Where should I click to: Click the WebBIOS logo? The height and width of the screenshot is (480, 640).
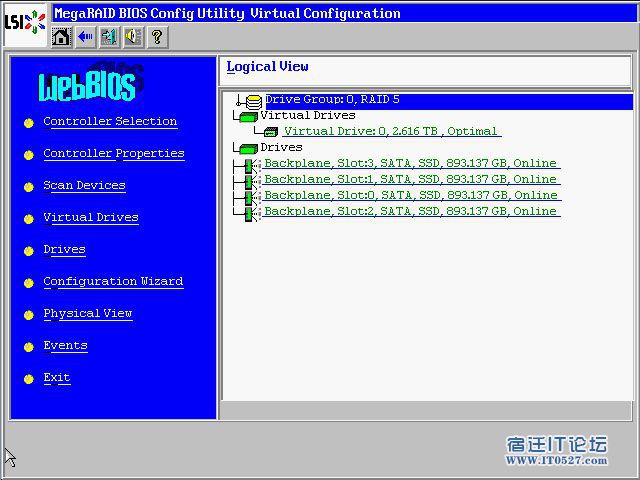click(x=89, y=83)
